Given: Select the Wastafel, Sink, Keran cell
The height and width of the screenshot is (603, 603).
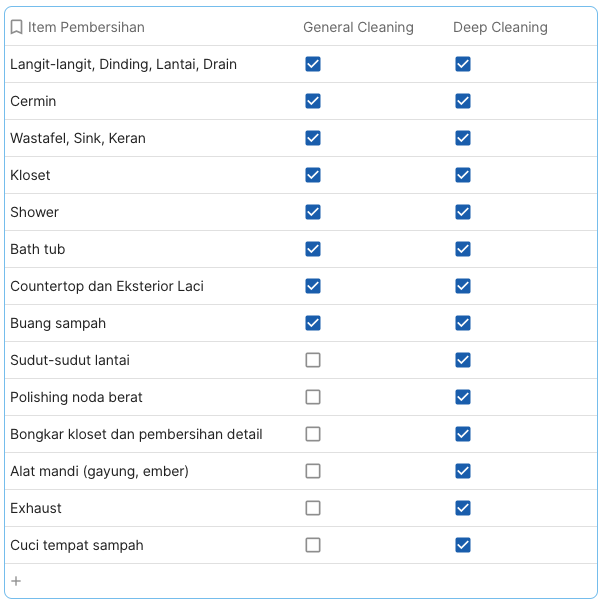Looking at the screenshot, I should point(78,138).
